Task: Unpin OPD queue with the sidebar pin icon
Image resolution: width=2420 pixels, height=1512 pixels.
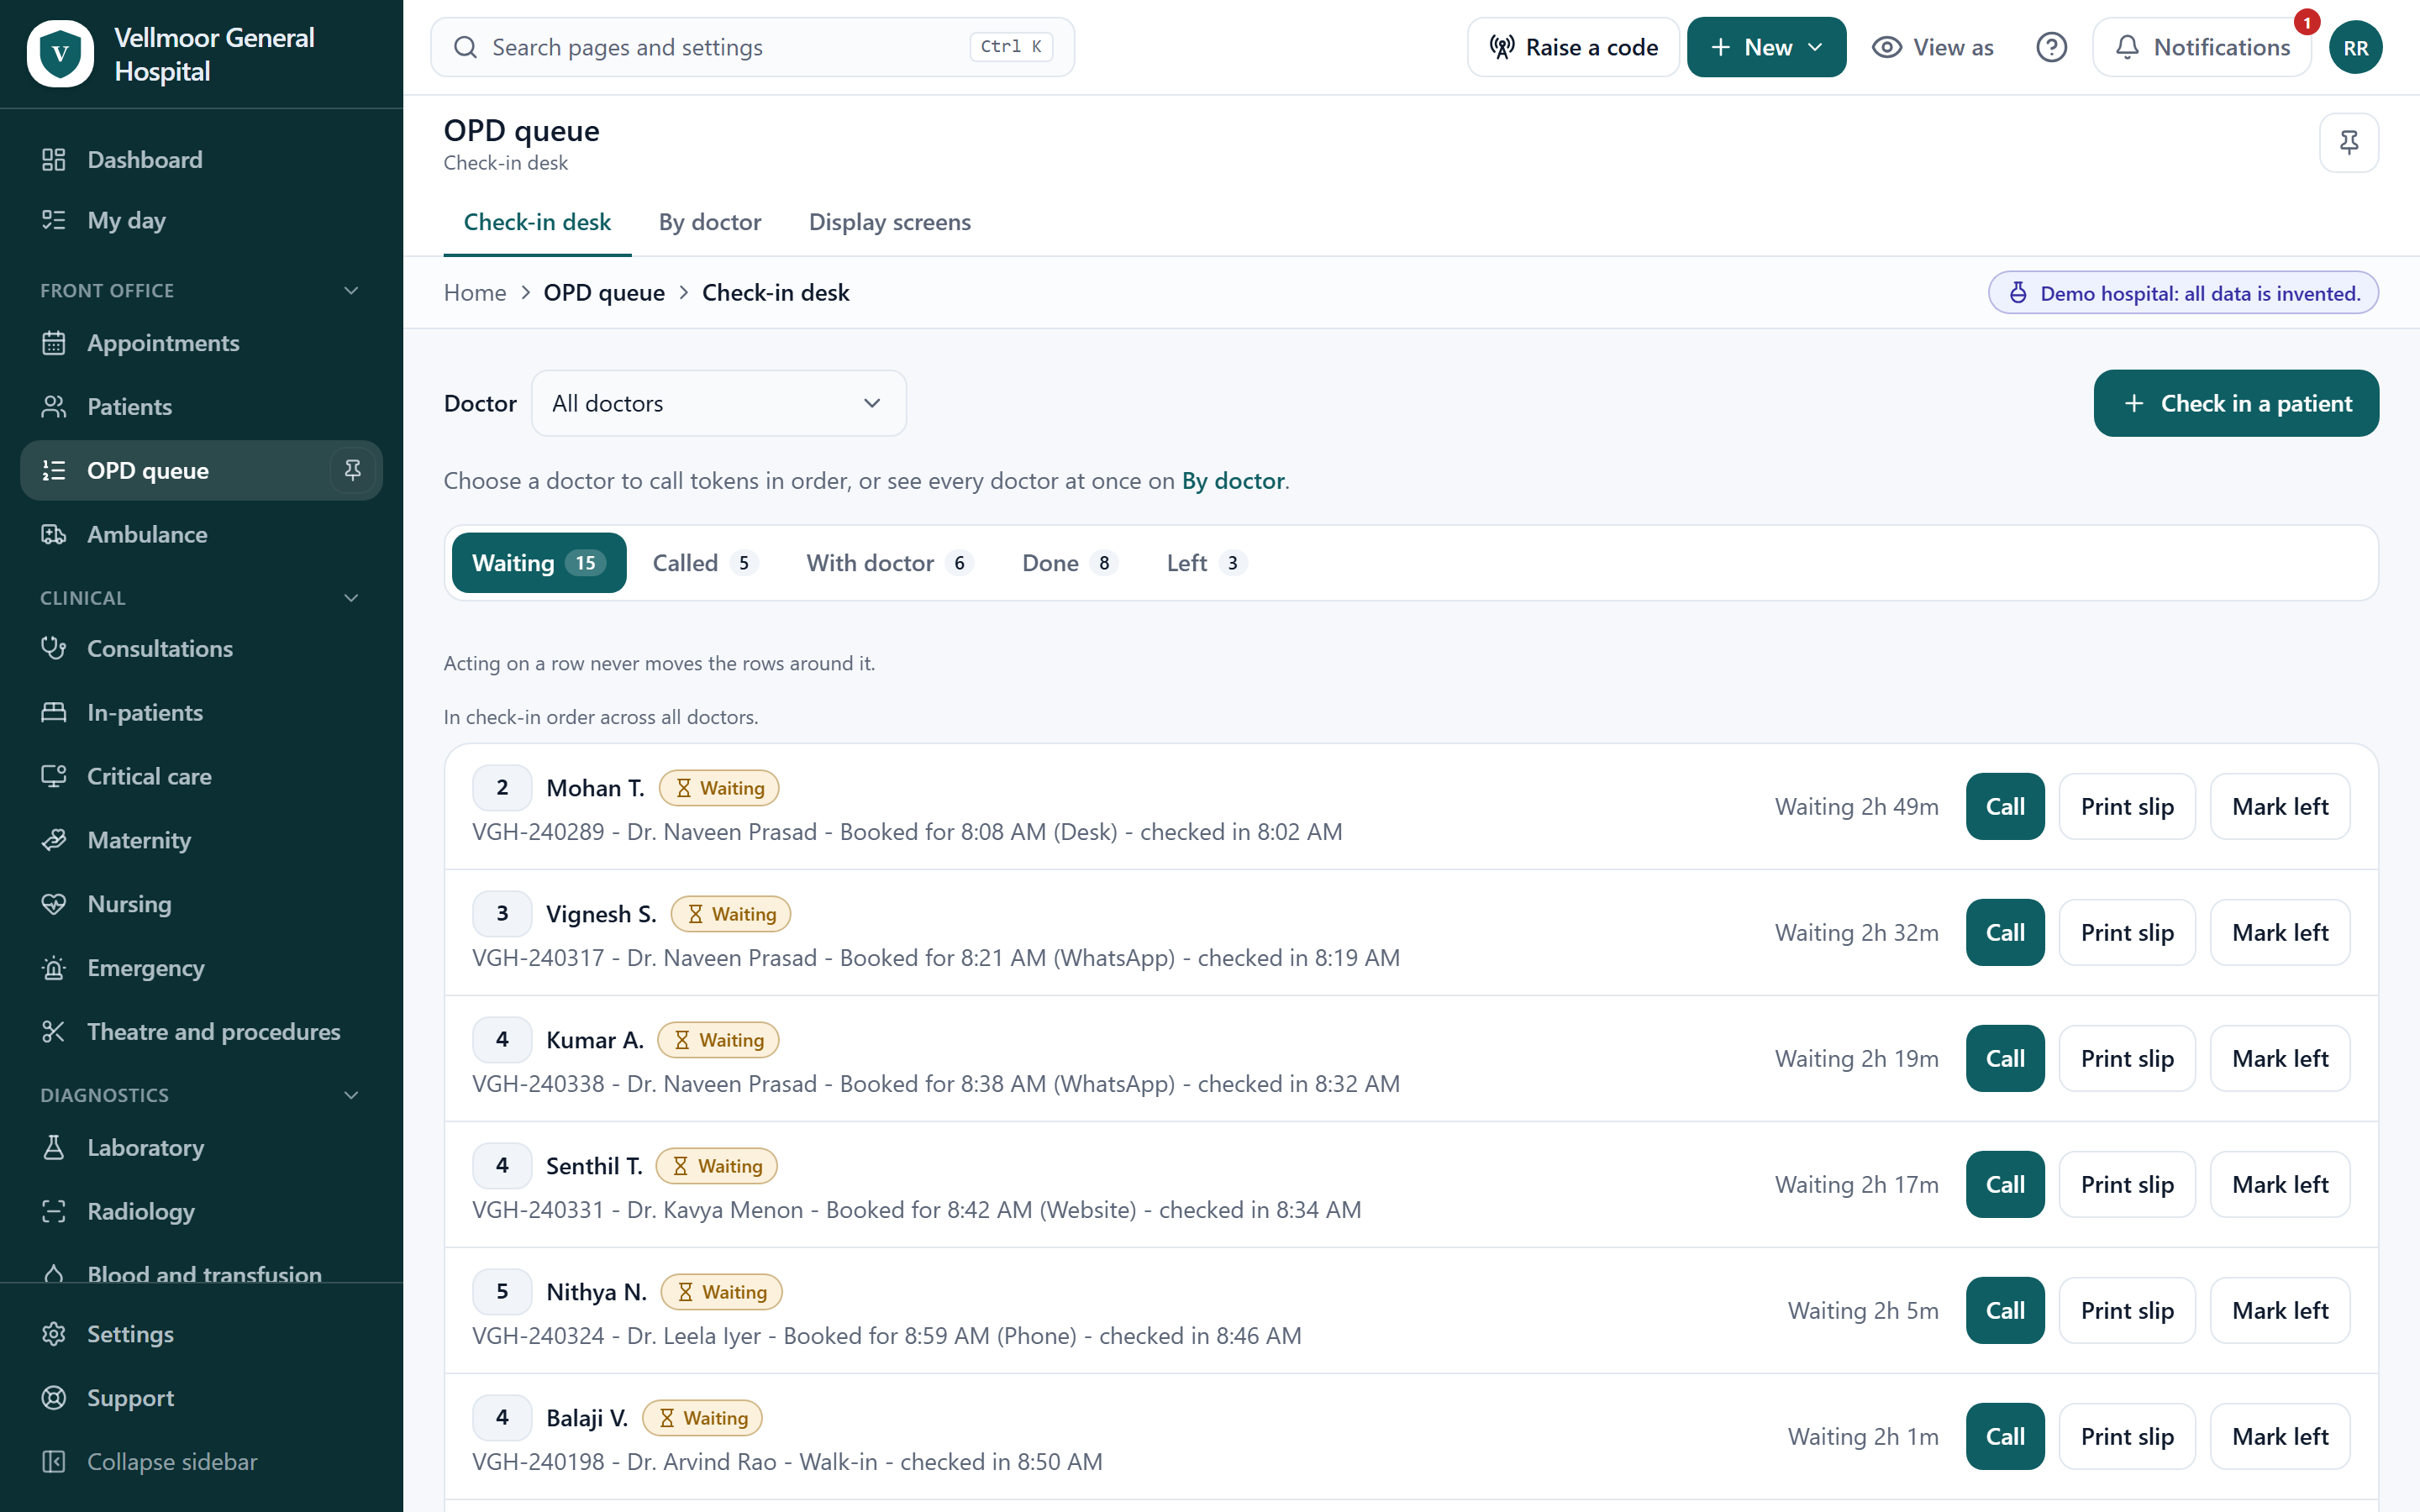Action: [x=352, y=470]
